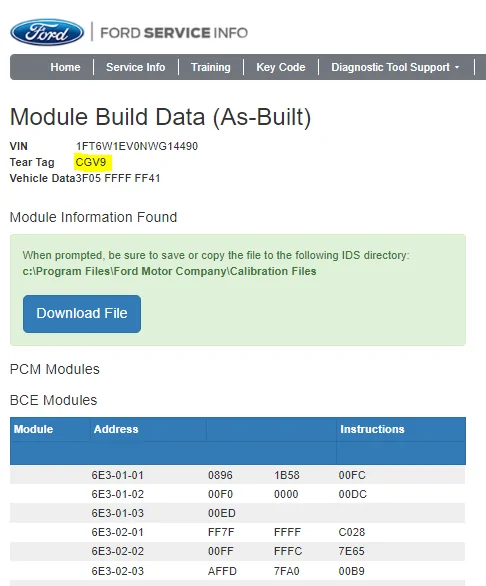Click the 6E3-02-01 address cell

118,532
